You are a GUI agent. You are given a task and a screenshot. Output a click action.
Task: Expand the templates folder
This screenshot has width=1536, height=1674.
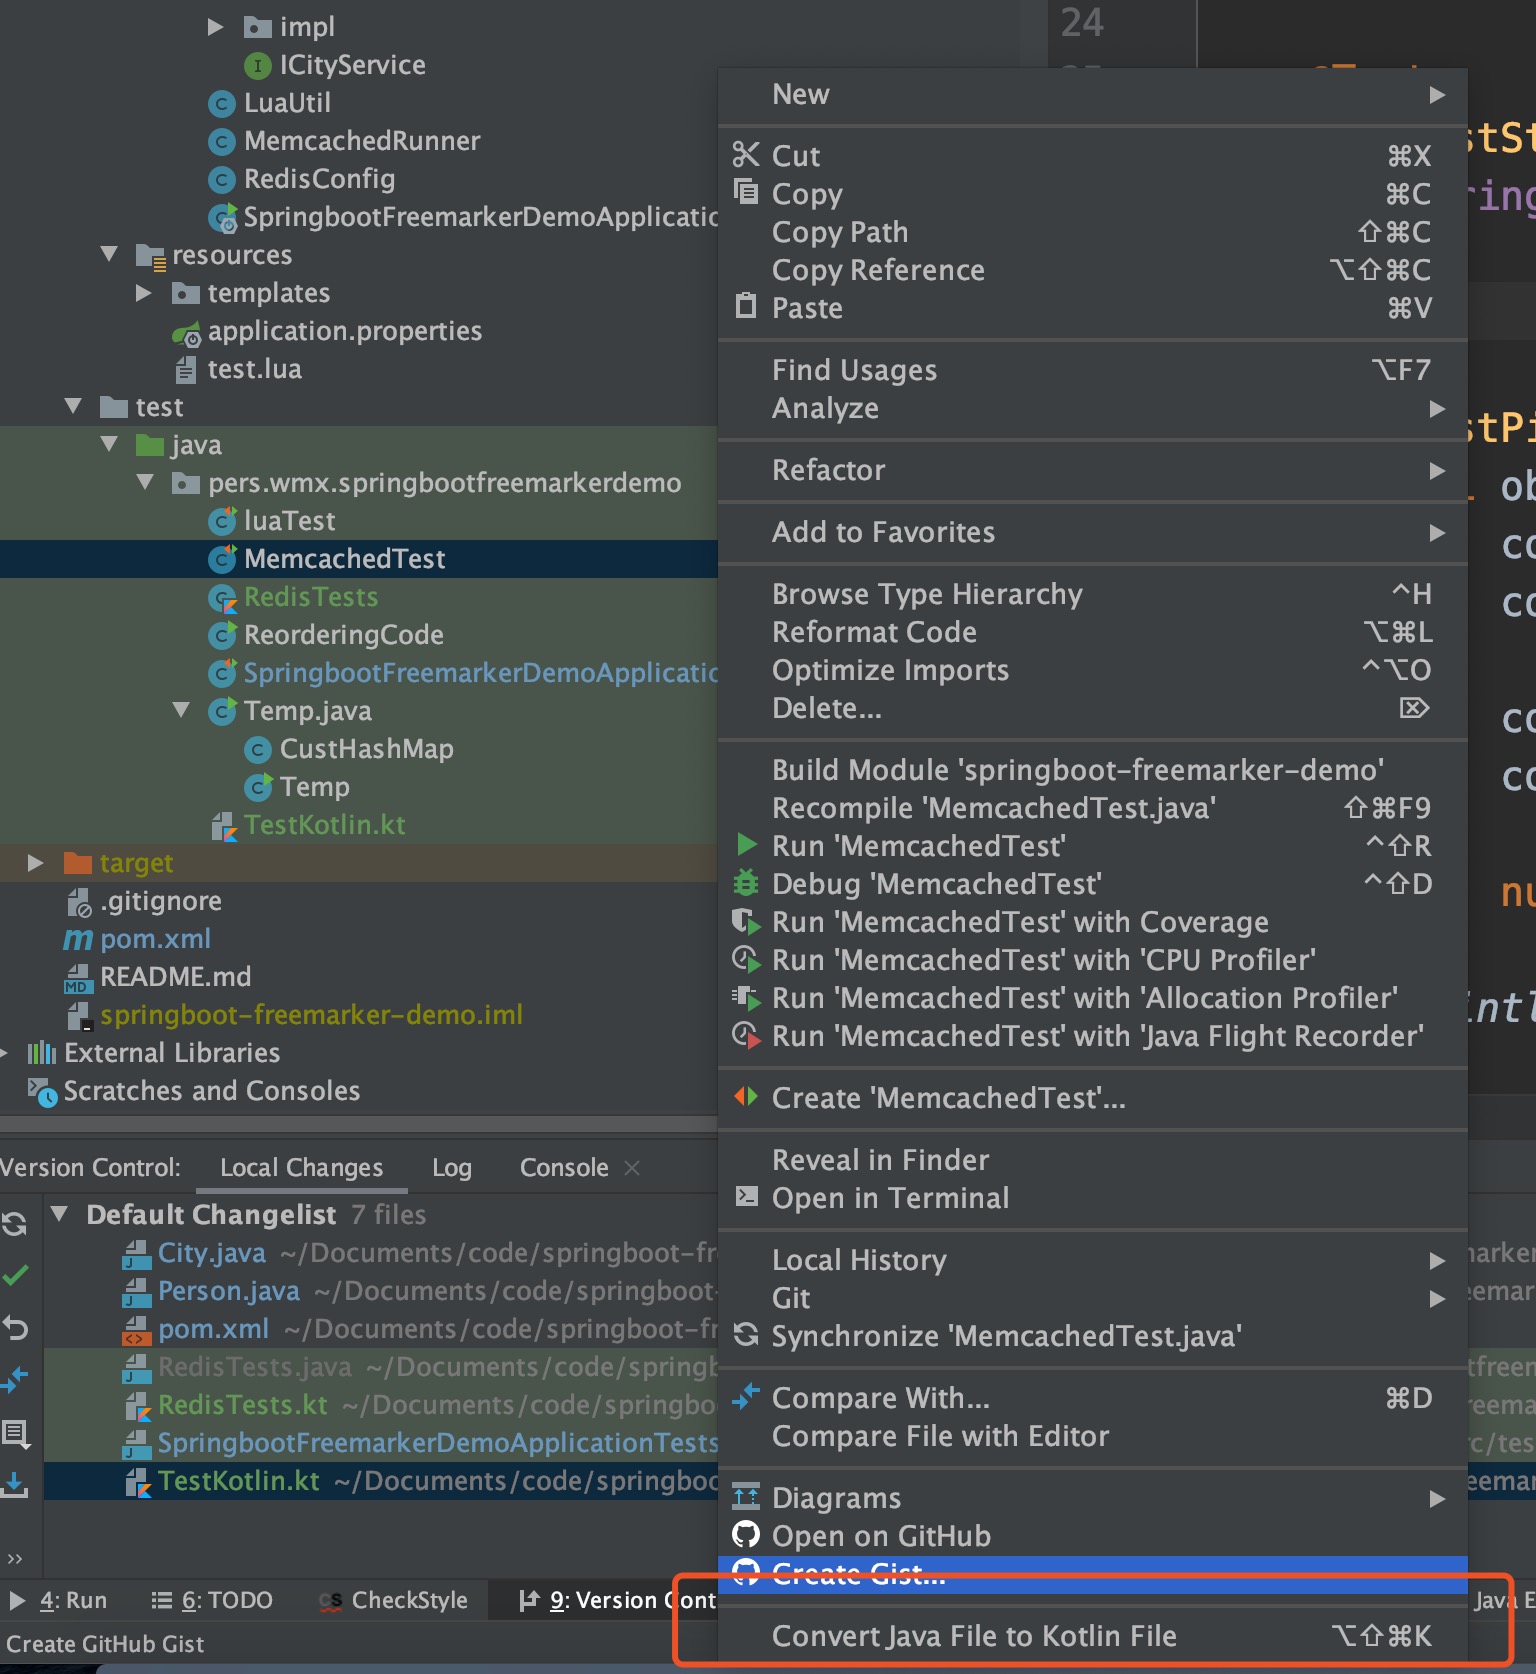pos(144,293)
